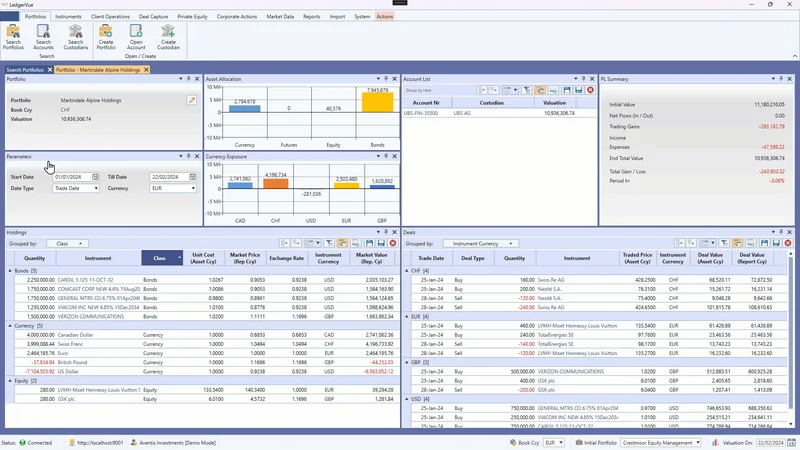Click the Account List red cancel icon
Screen dimensions: 800x450
(x=590, y=90)
